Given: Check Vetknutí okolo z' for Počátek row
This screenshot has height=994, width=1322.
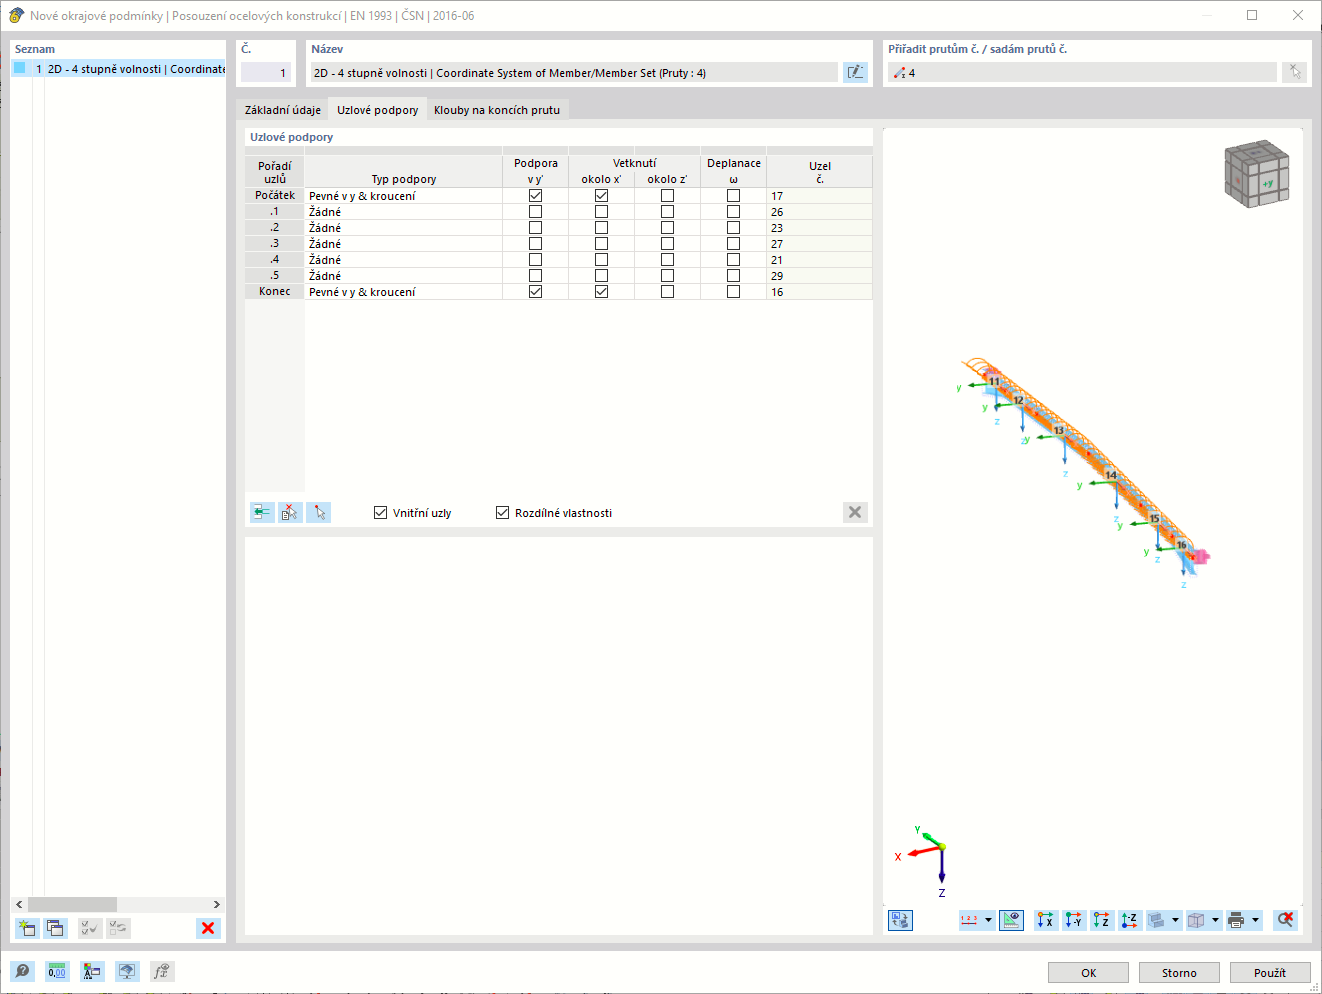Looking at the screenshot, I should pos(668,196).
